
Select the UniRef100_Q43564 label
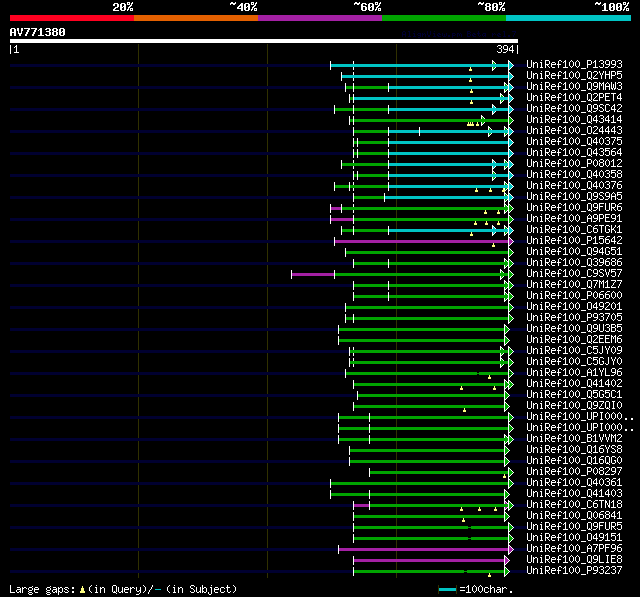[574, 153]
